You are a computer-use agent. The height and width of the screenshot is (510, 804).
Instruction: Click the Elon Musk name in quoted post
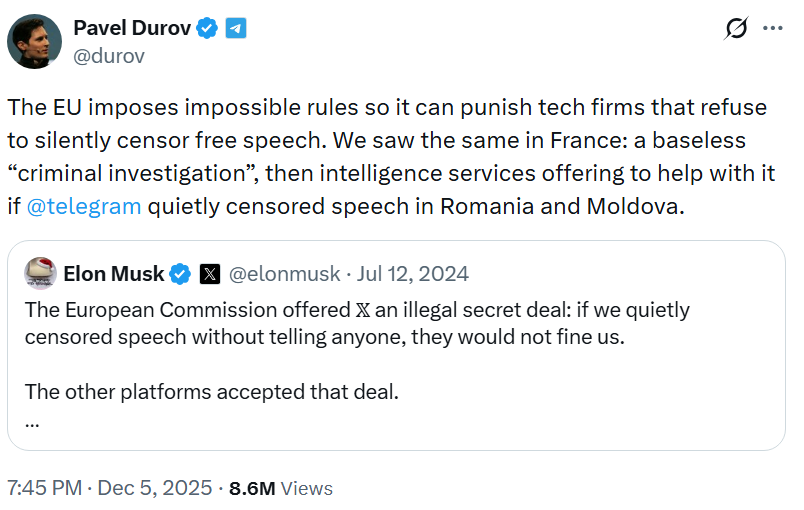pos(114,273)
